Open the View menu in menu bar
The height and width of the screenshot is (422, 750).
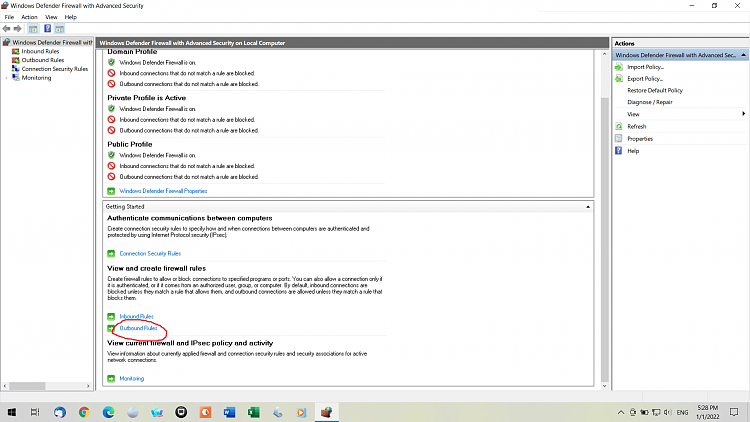[x=51, y=17]
